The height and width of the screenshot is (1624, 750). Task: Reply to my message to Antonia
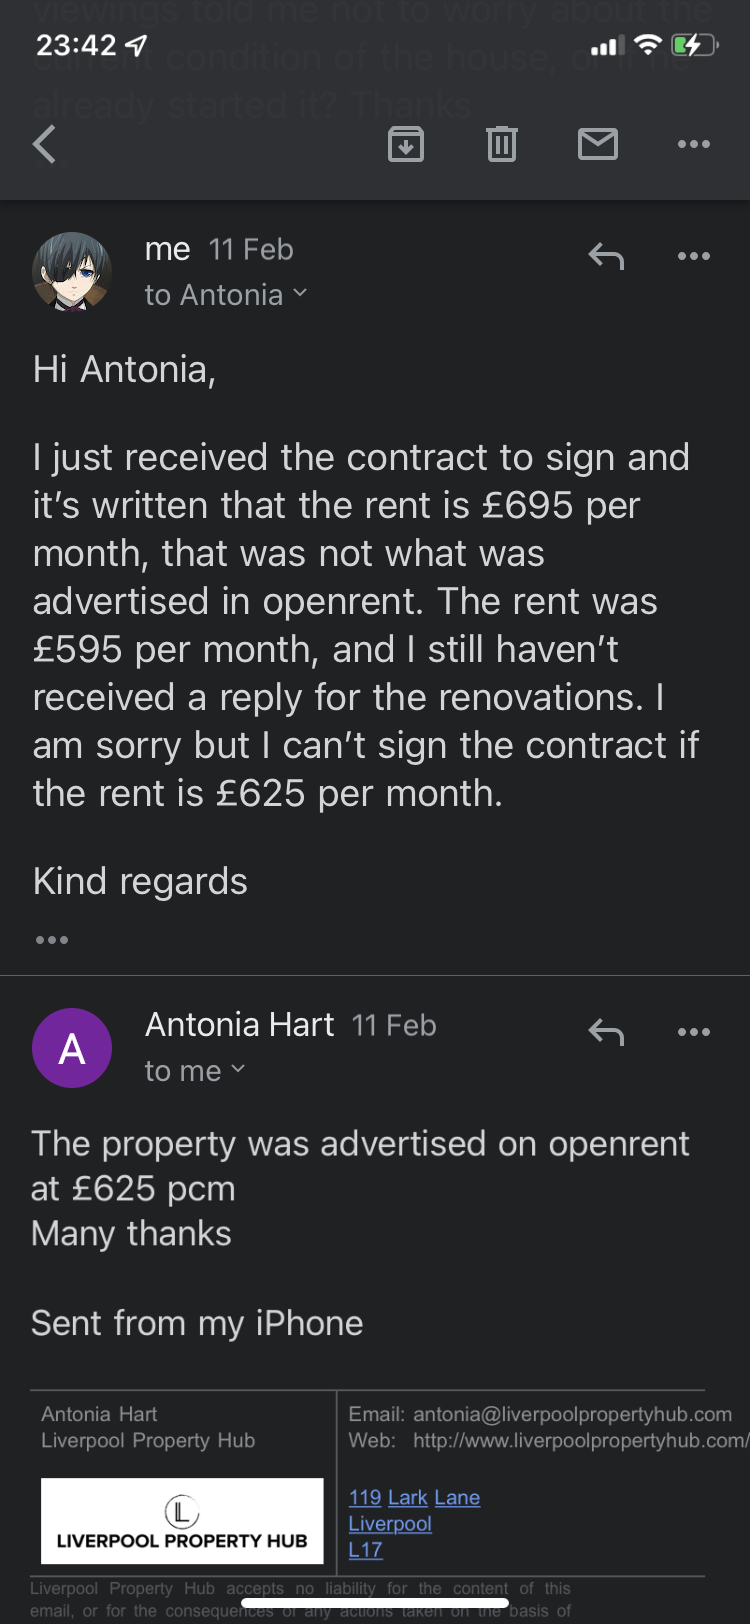(x=606, y=256)
